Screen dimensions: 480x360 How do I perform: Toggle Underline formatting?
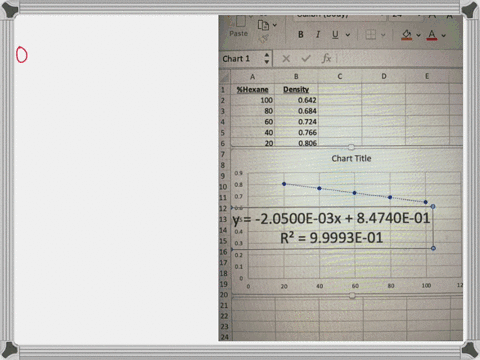coord(335,35)
